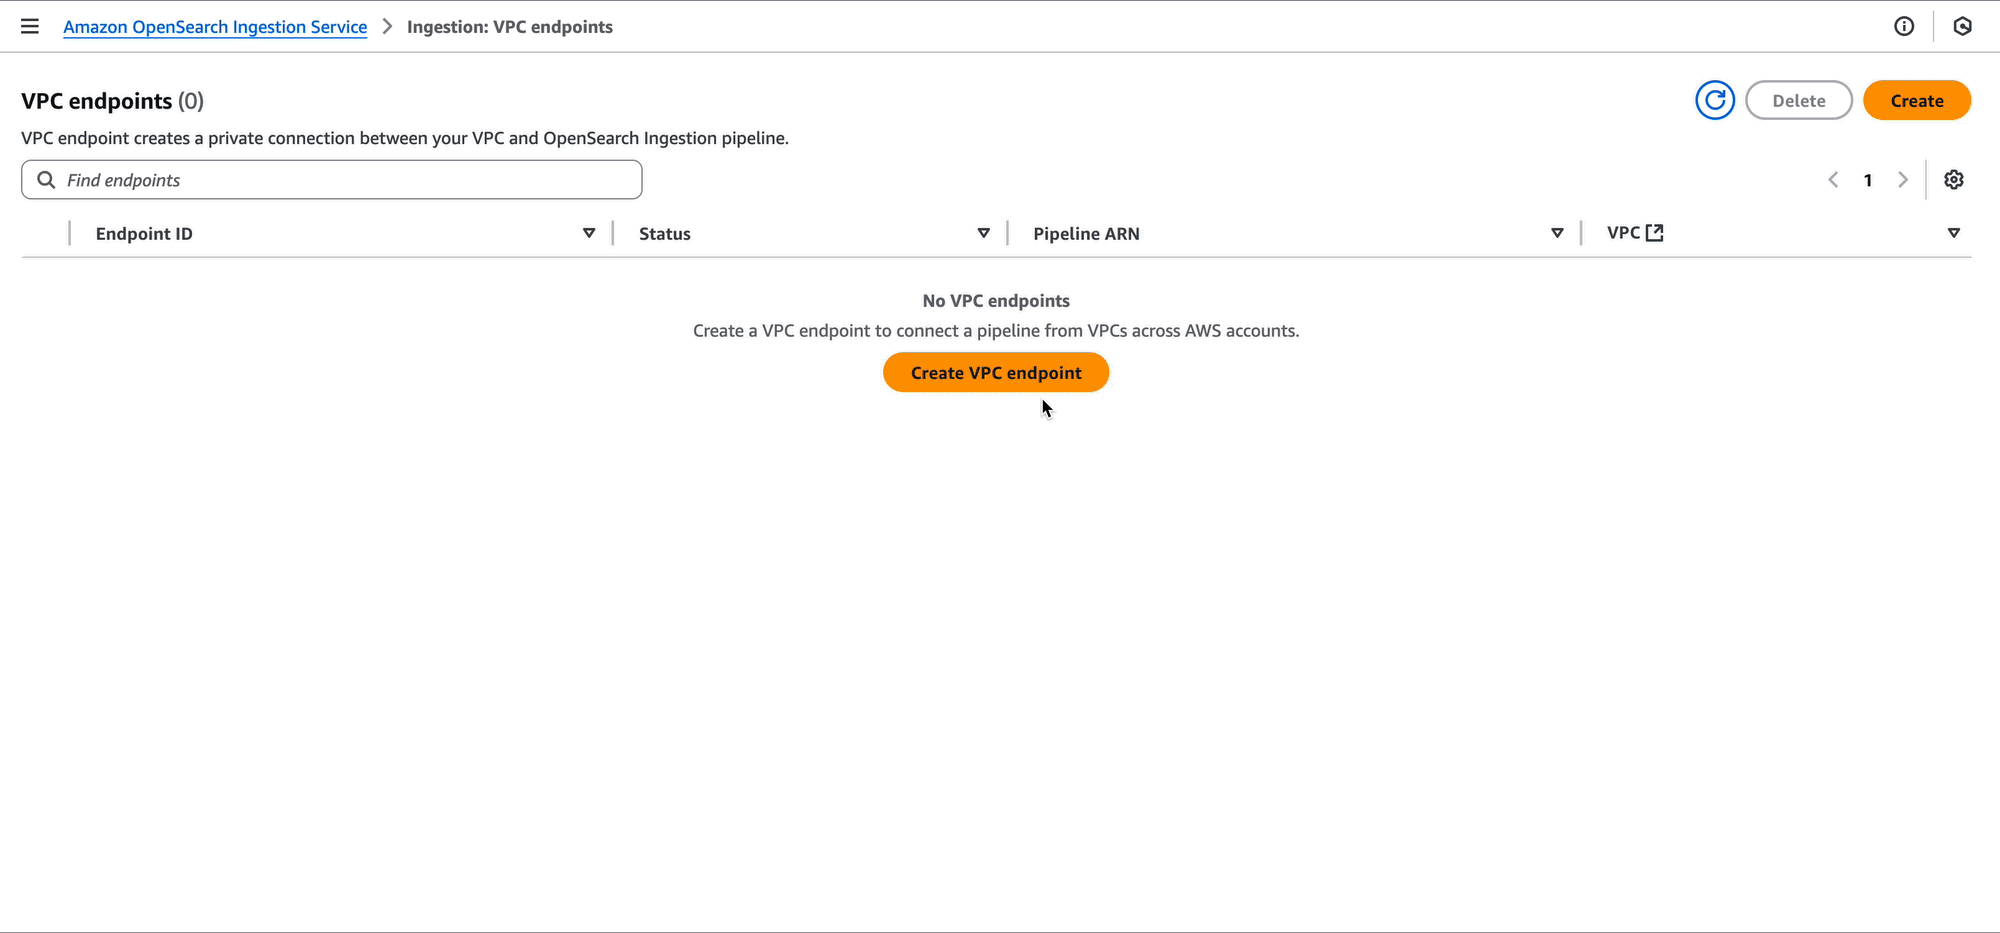Sort by Pipeline ARN column arrow
This screenshot has width=2000, height=933.
click(1557, 233)
